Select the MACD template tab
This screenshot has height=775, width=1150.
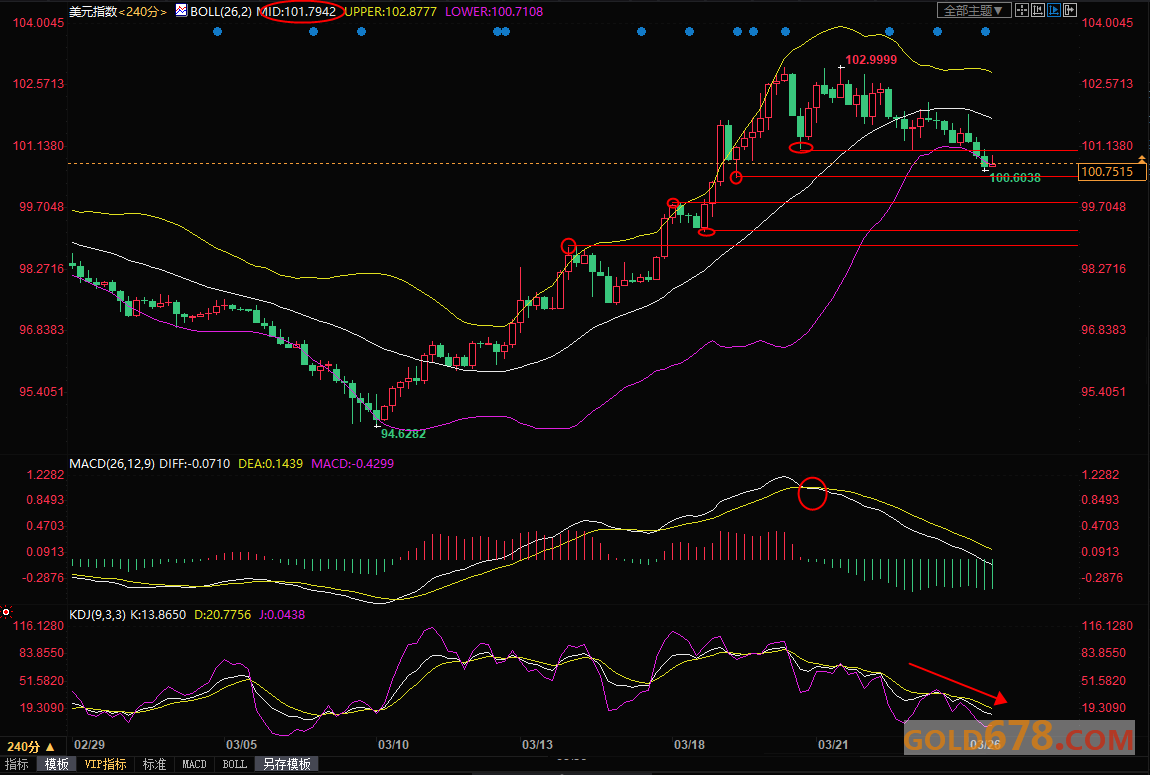(194, 764)
